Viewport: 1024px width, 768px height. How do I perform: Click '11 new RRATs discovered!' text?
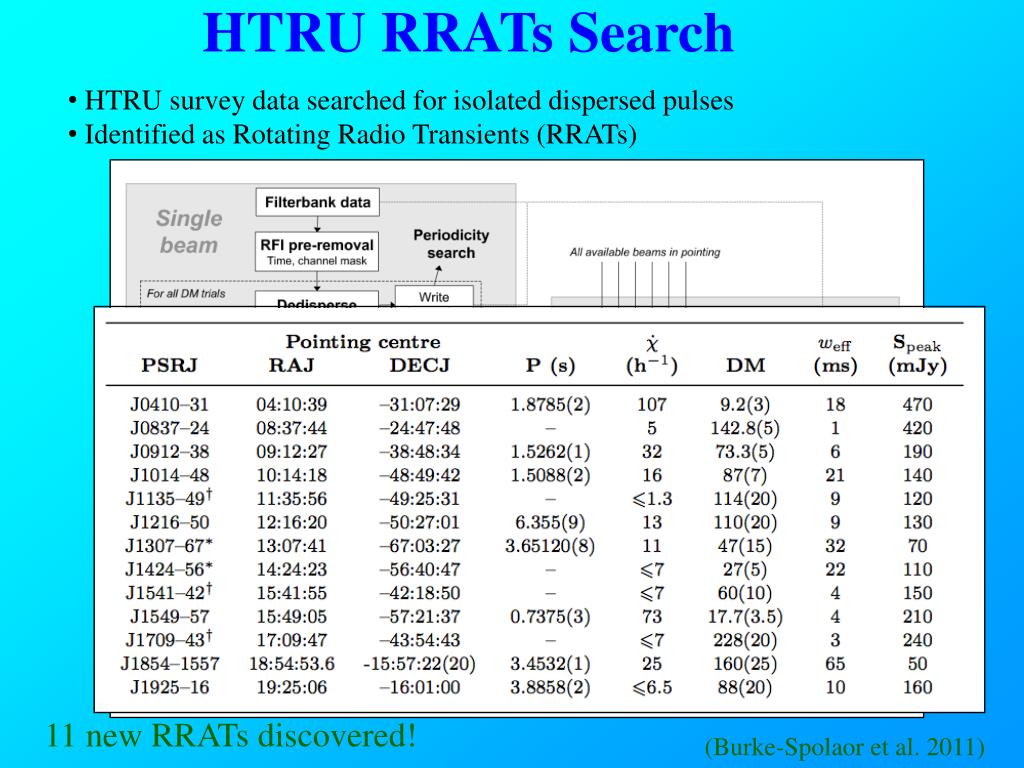[231, 736]
